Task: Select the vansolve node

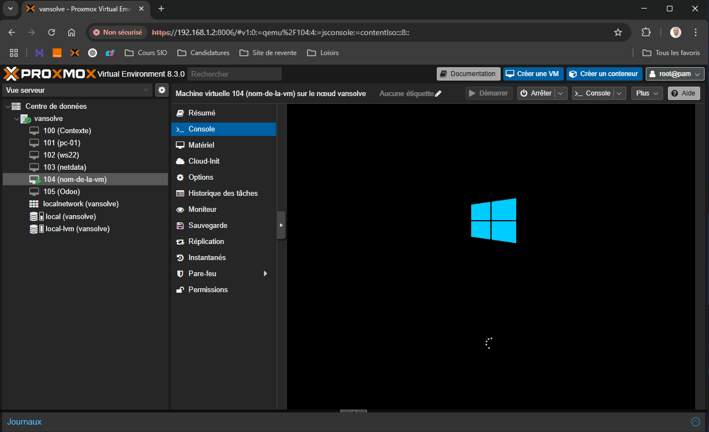Action: 48,119
